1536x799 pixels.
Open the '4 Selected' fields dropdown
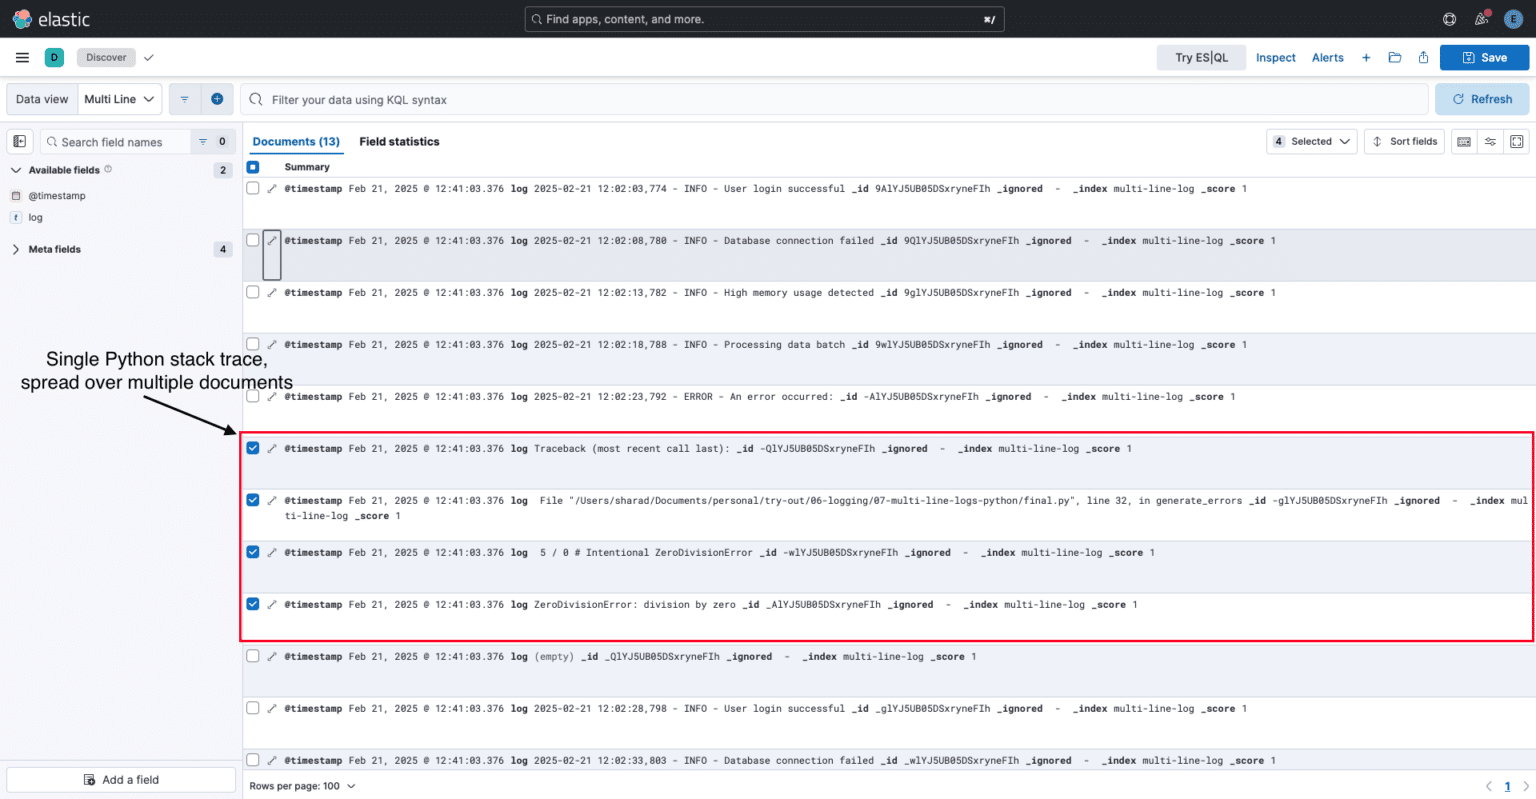(x=1311, y=141)
